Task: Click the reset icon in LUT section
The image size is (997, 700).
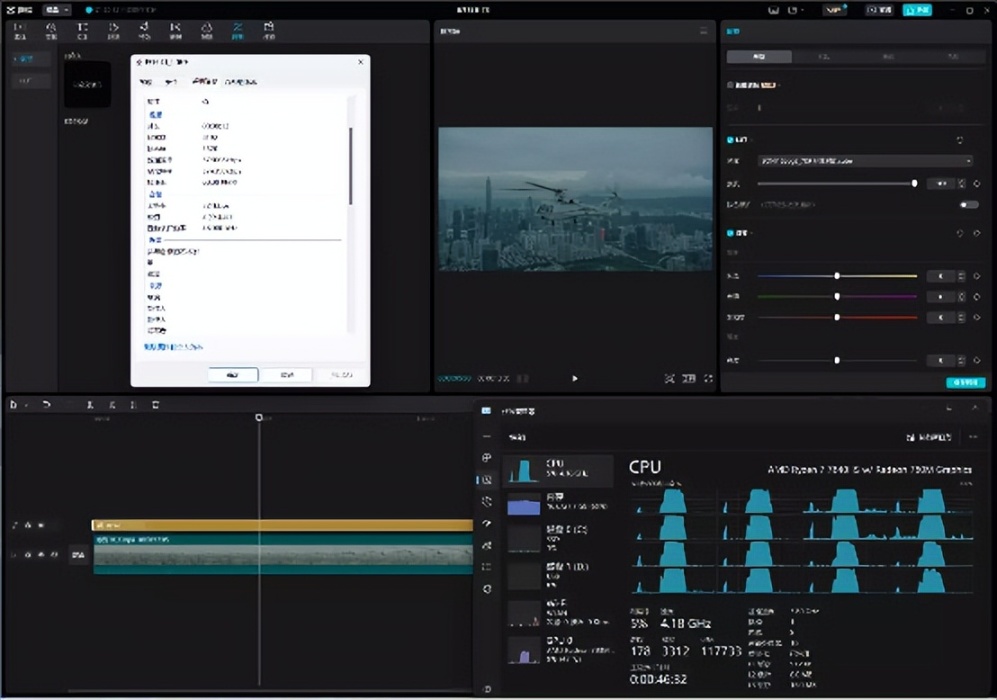Action: tap(960, 140)
